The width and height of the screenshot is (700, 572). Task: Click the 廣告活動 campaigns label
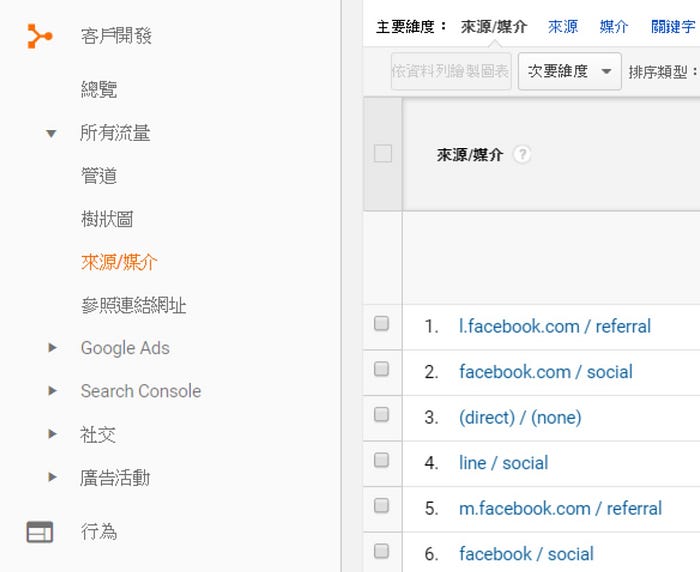pyautogui.click(x=115, y=478)
